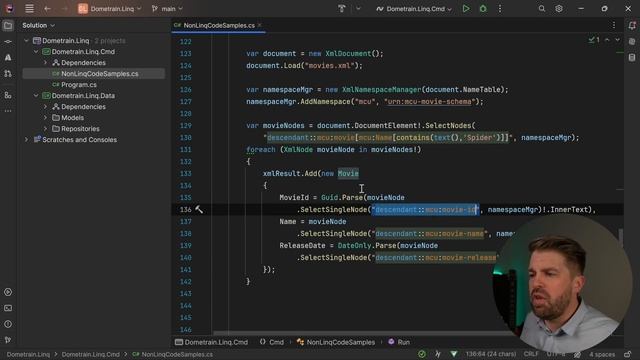Place cursor on Movie class name line 133
The image size is (640, 360).
pyautogui.click(x=348, y=173)
